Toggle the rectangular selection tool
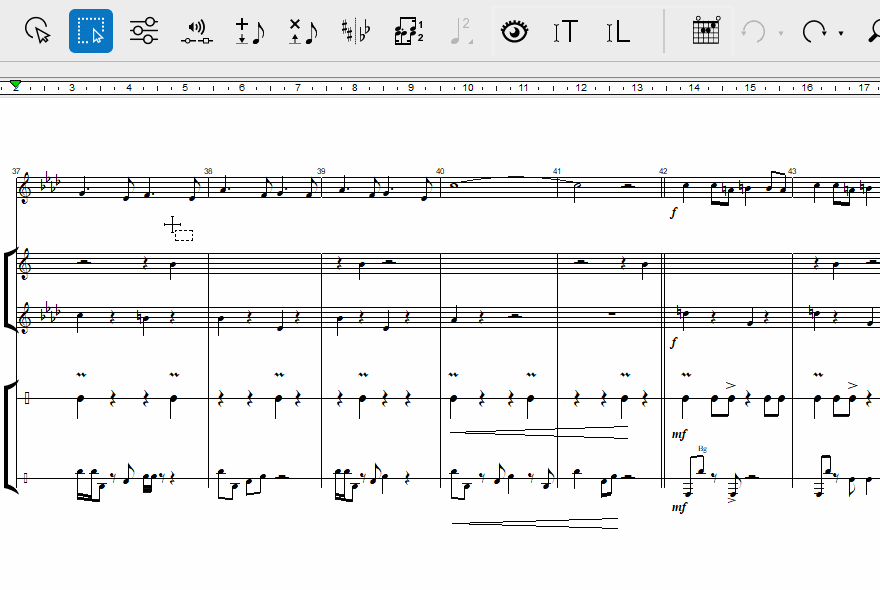This screenshot has width=880, height=590. [x=91, y=31]
